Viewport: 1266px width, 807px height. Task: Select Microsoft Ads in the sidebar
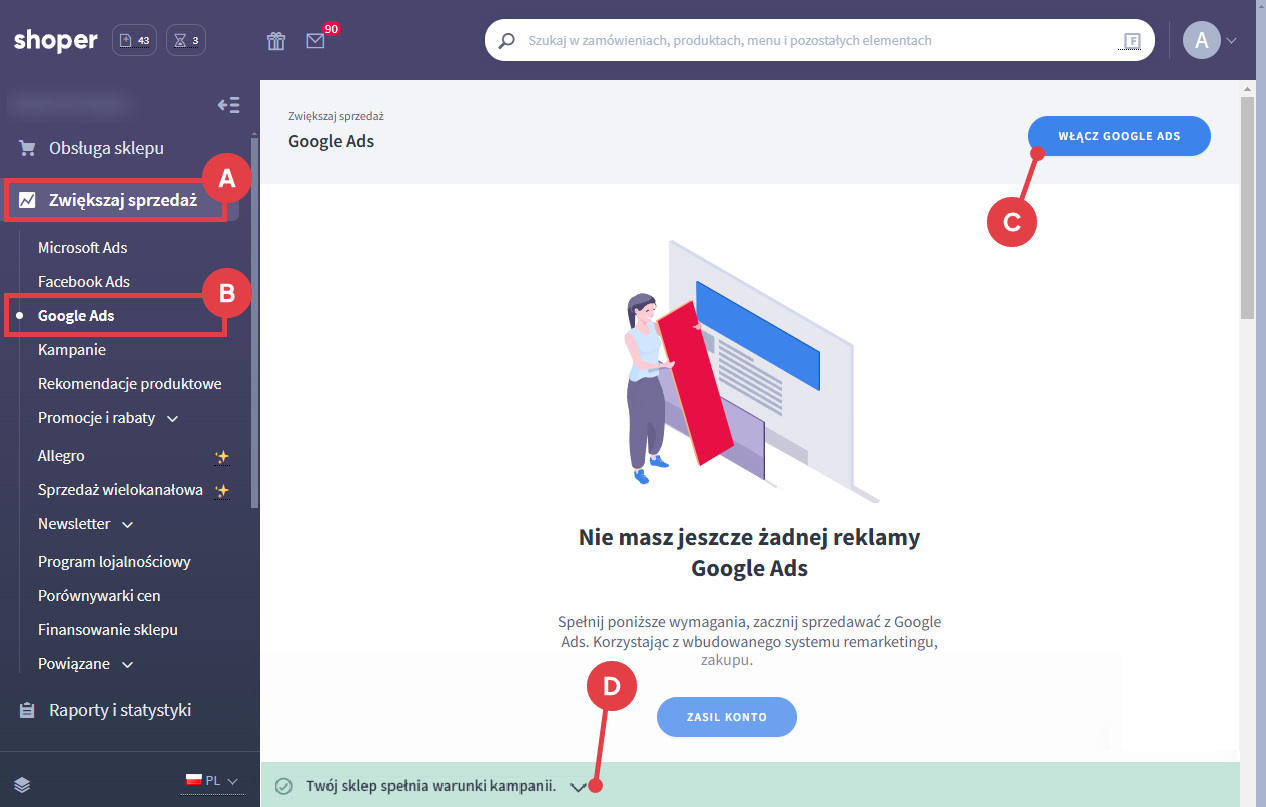click(x=83, y=247)
